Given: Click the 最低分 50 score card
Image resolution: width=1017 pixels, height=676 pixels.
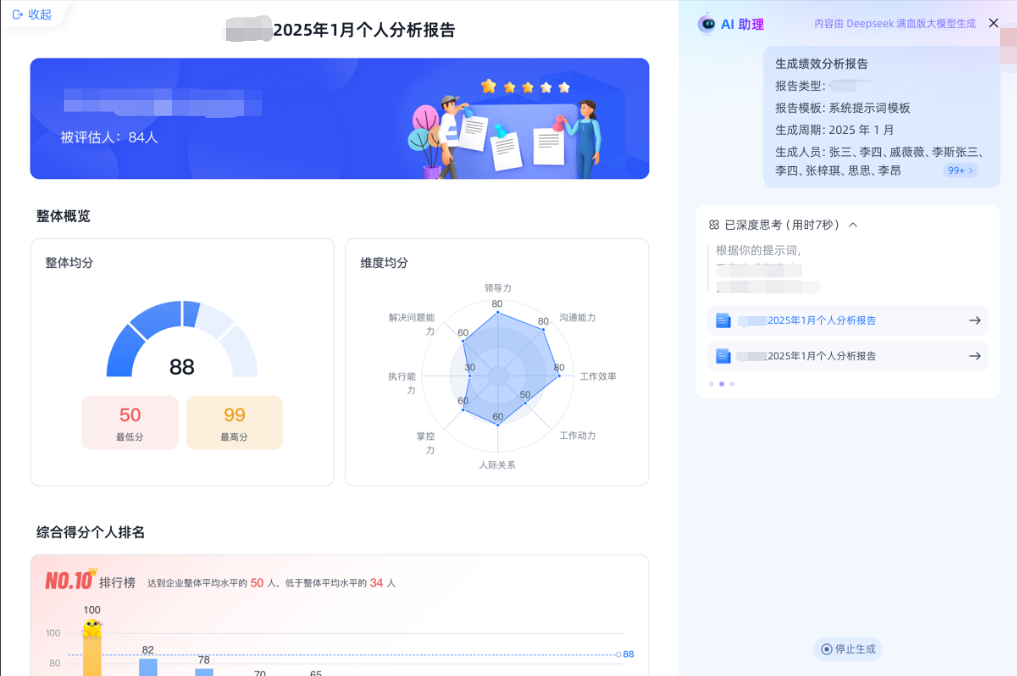Looking at the screenshot, I should pos(130,422).
